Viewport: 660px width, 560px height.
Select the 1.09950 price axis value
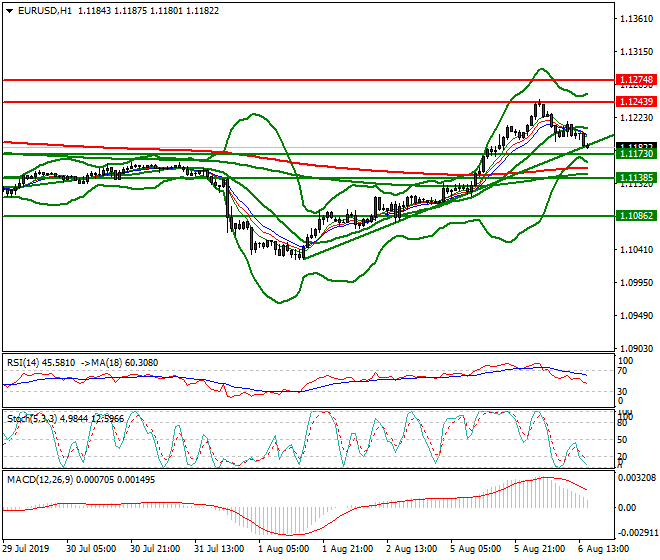[636, 282]
